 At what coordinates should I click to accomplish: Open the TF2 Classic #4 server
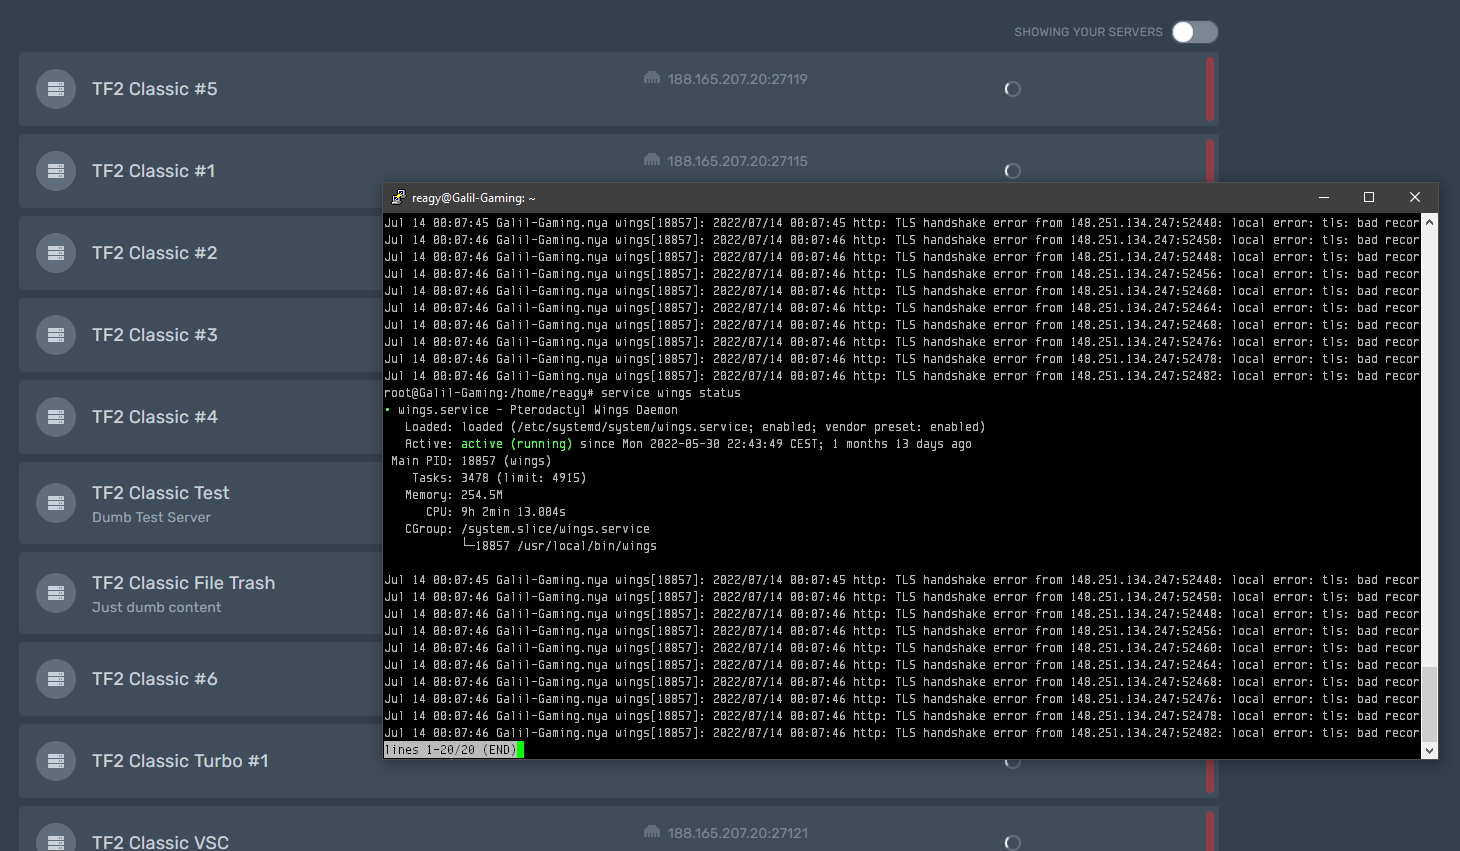coord(155,417)
